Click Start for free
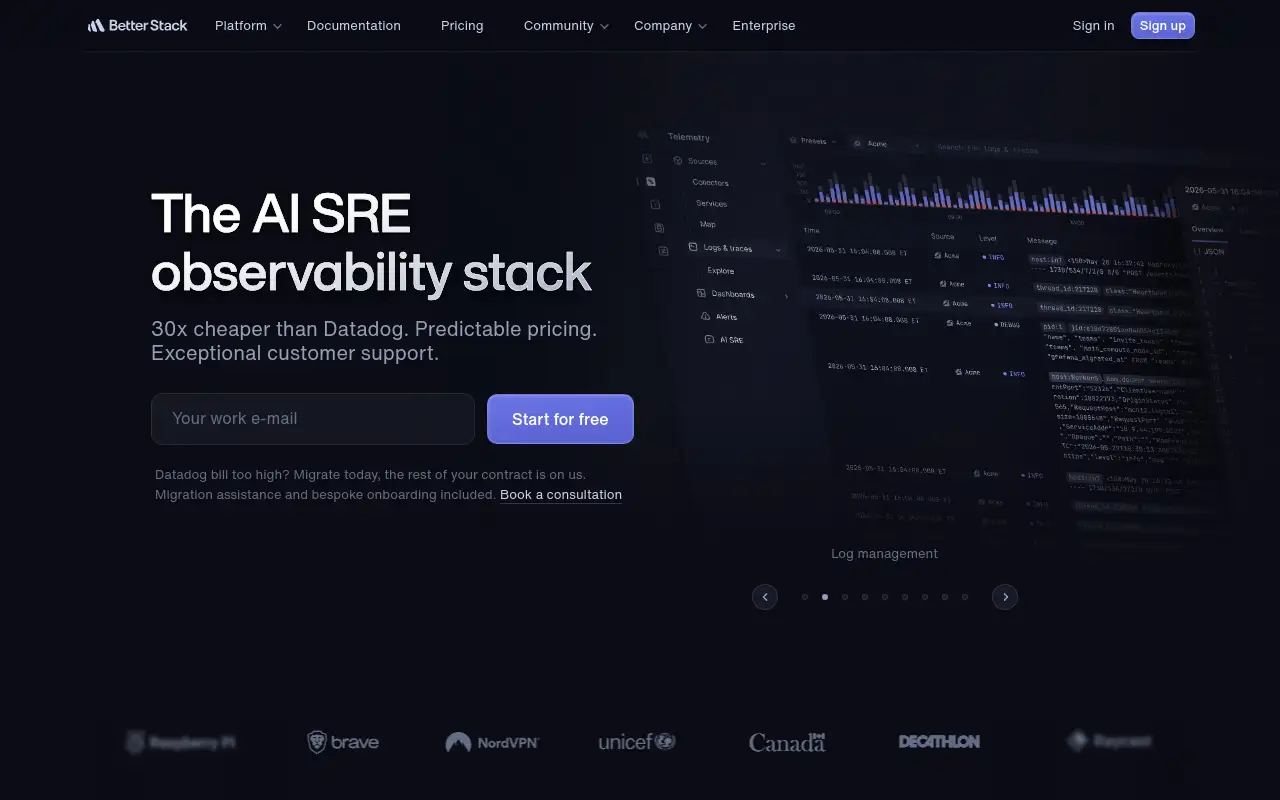 tap(560, 419)
